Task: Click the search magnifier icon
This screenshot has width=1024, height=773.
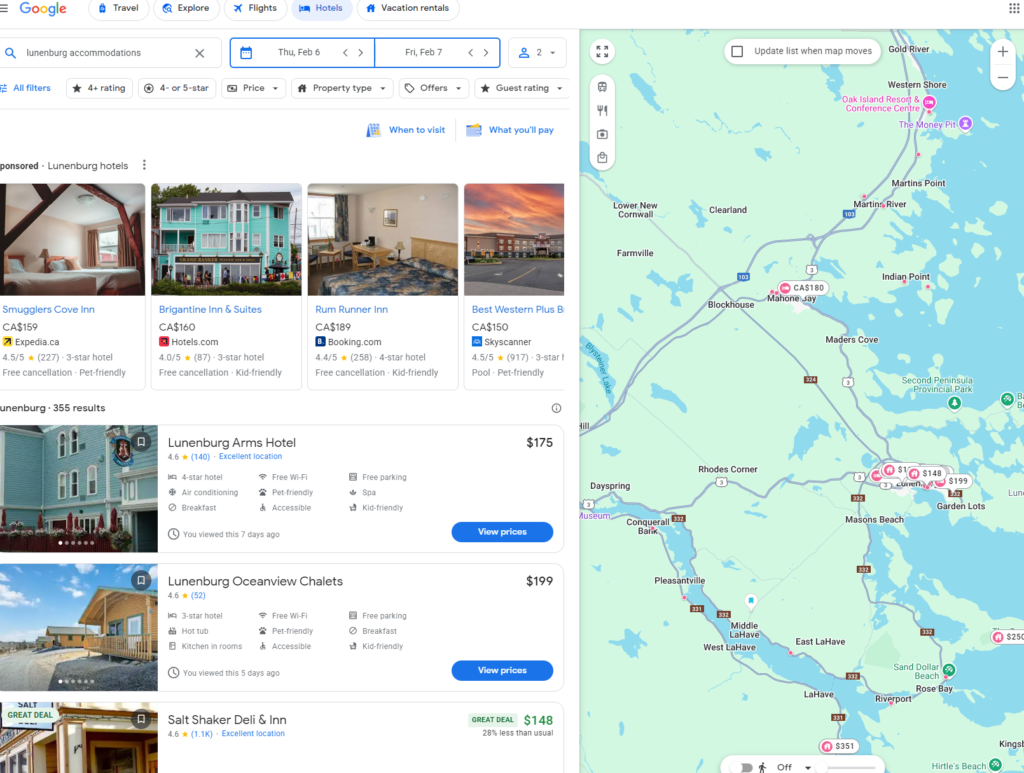Action: tap(10, 53)
